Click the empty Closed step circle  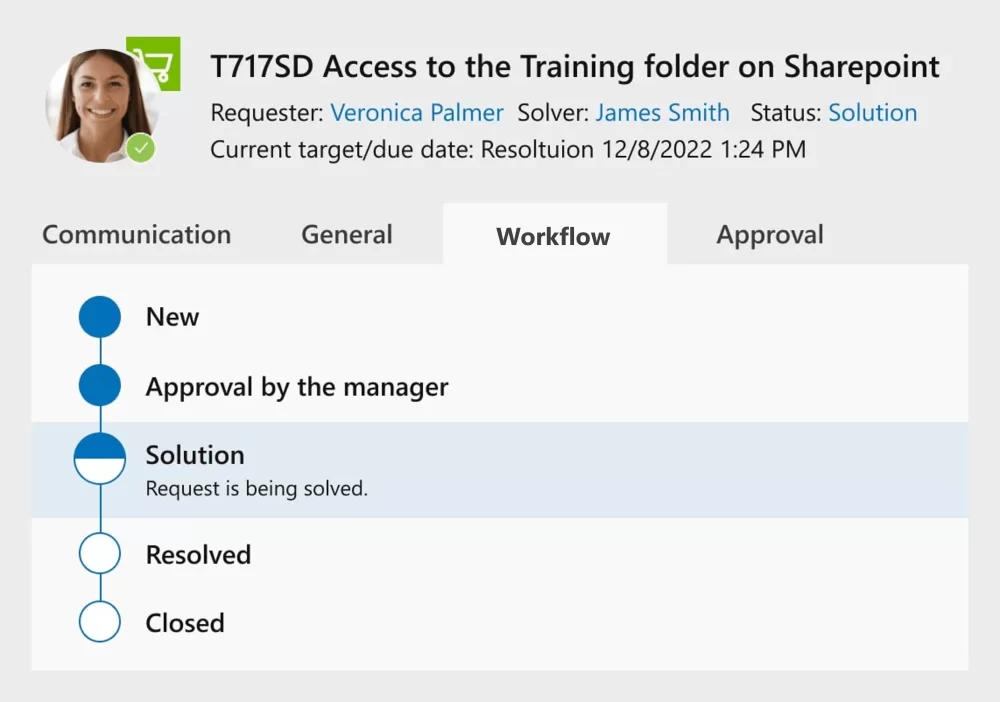click(x=100, y=621)
